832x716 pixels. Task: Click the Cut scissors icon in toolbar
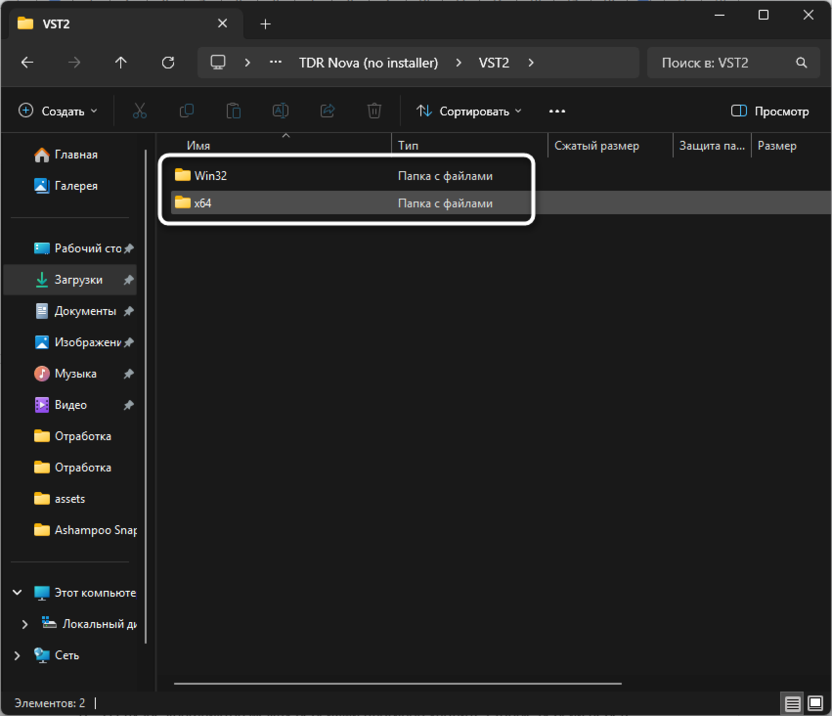click(x=140, y=111)
